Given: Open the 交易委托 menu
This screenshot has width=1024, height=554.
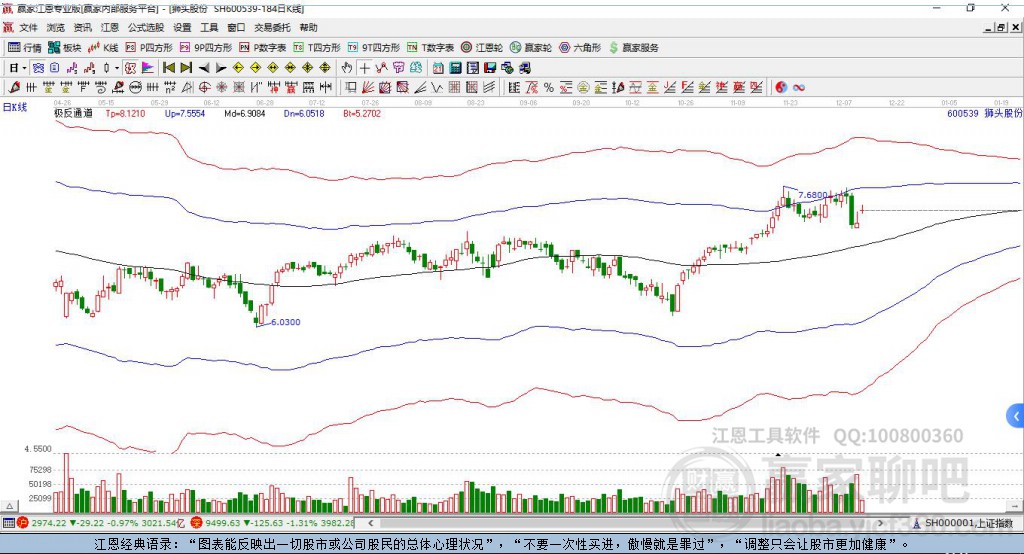Looking at the screenshot, I should pyautogui.click(x=272, y=27).
